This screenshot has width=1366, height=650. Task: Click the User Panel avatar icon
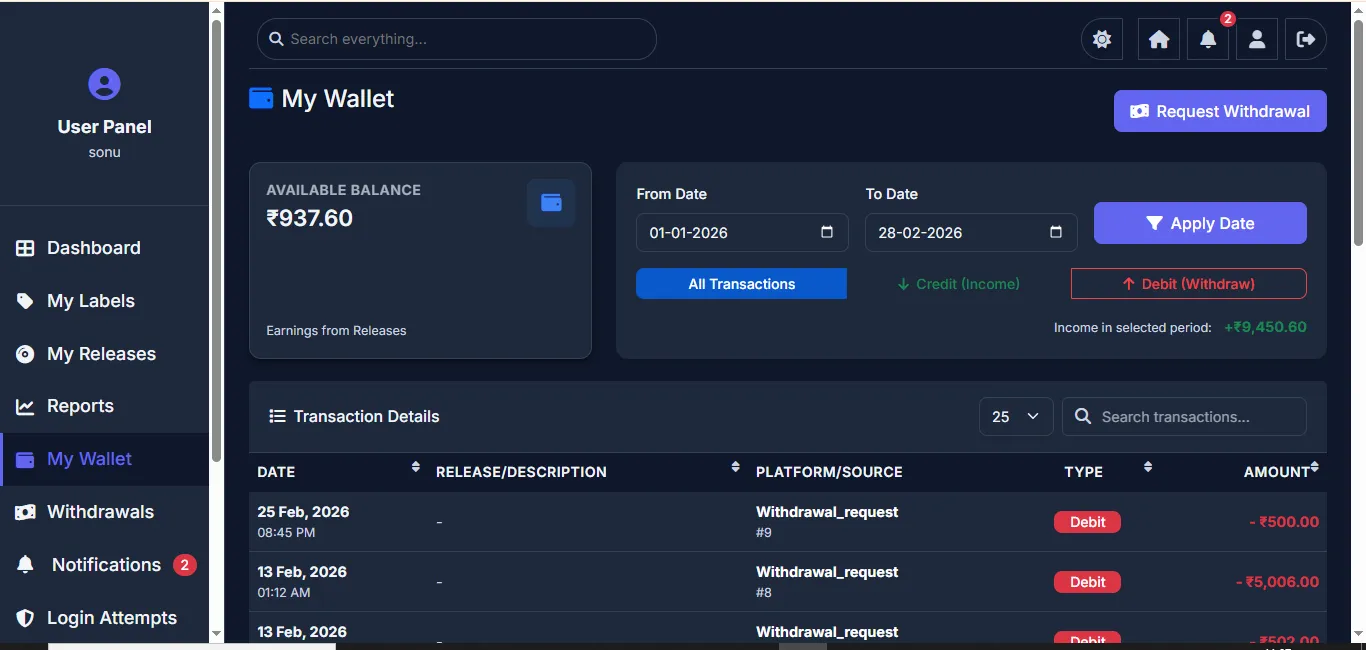104,84
